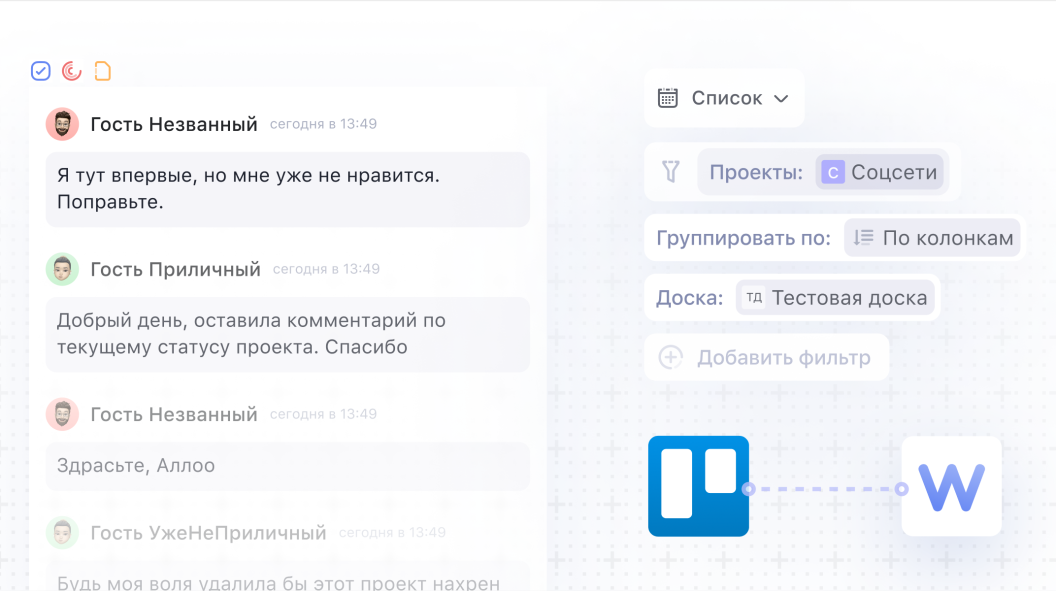Click the ТД badge before Тестовая доска

[753, 297]
